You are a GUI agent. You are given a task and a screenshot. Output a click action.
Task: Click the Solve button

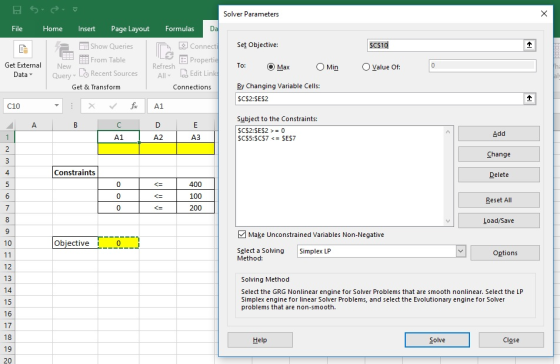[437, 340]
